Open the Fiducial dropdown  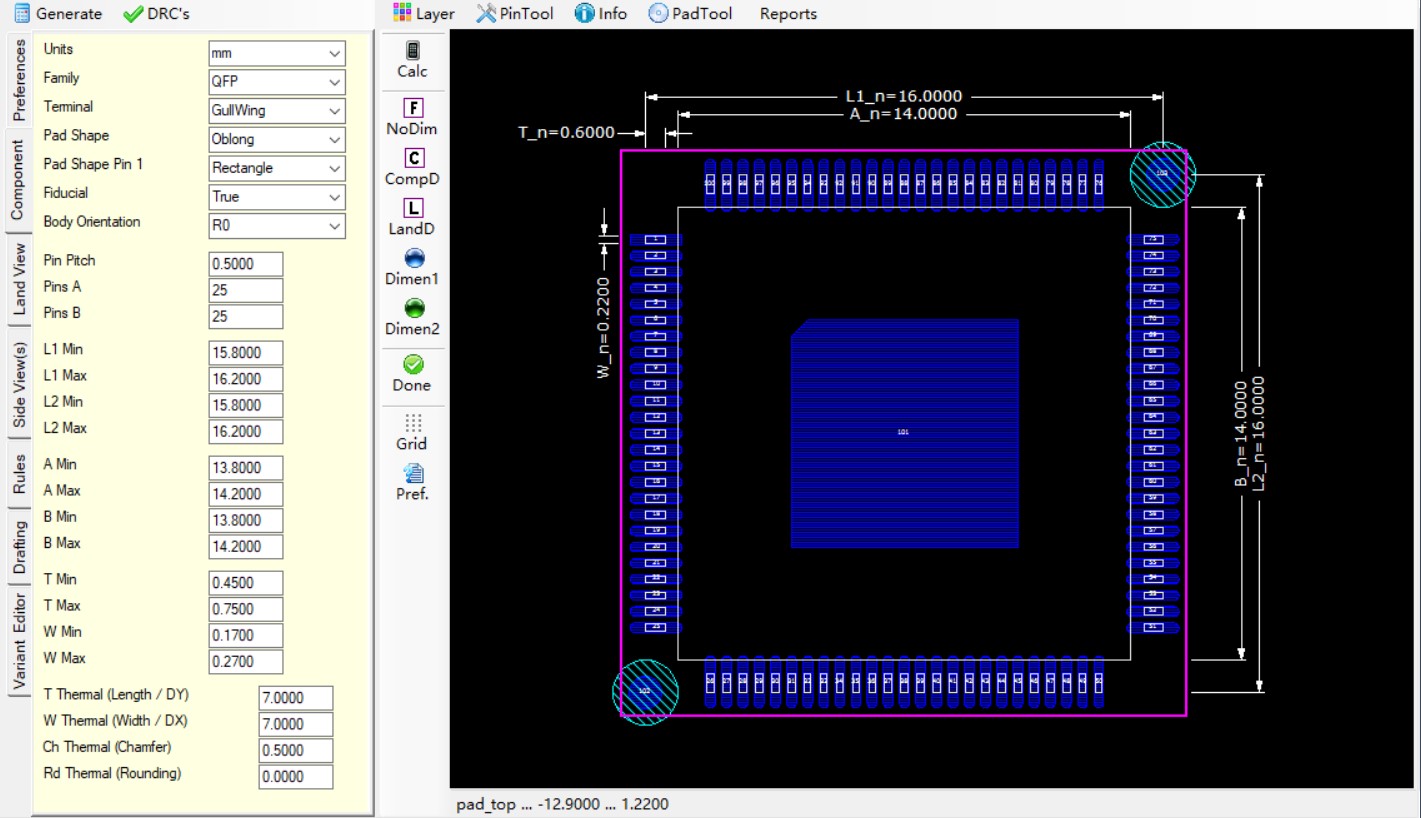[x=276, y=196]
